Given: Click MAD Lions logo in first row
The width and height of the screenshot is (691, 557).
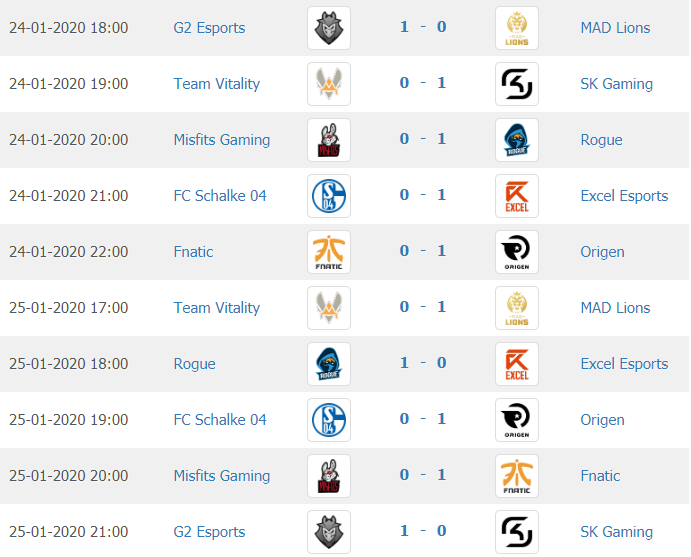Looking at the screenshot, I should pyautogui.click(x=517, y=28).
